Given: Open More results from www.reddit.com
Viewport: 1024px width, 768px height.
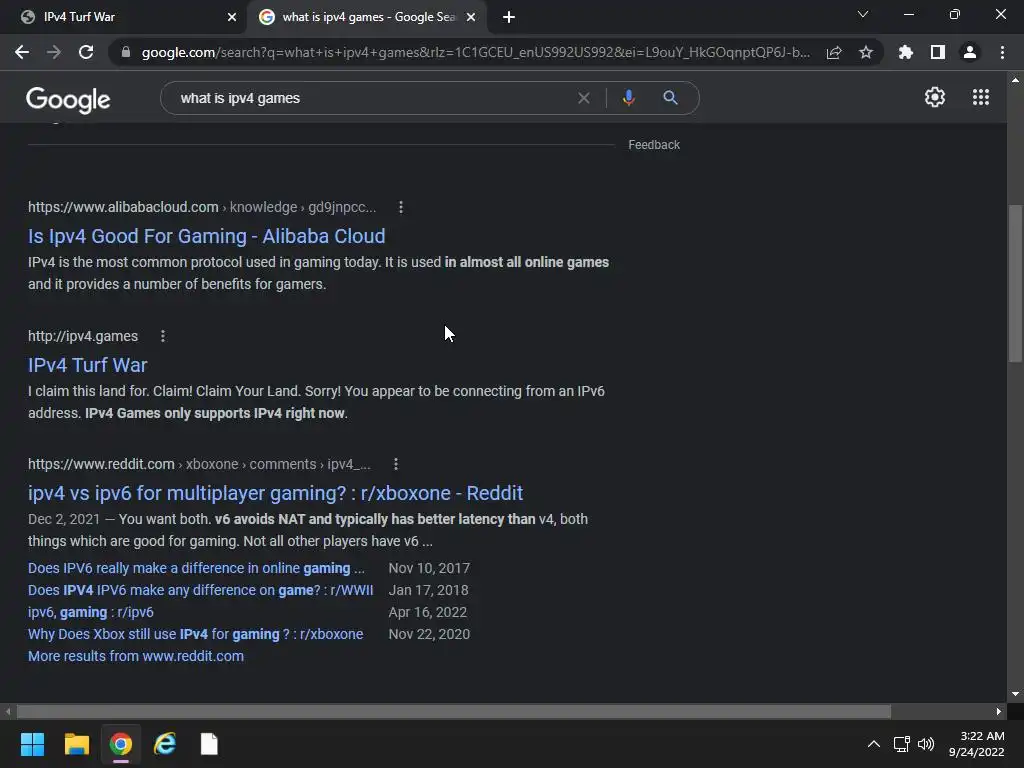Looking at the screenshot, I should (x=136, y=656).
